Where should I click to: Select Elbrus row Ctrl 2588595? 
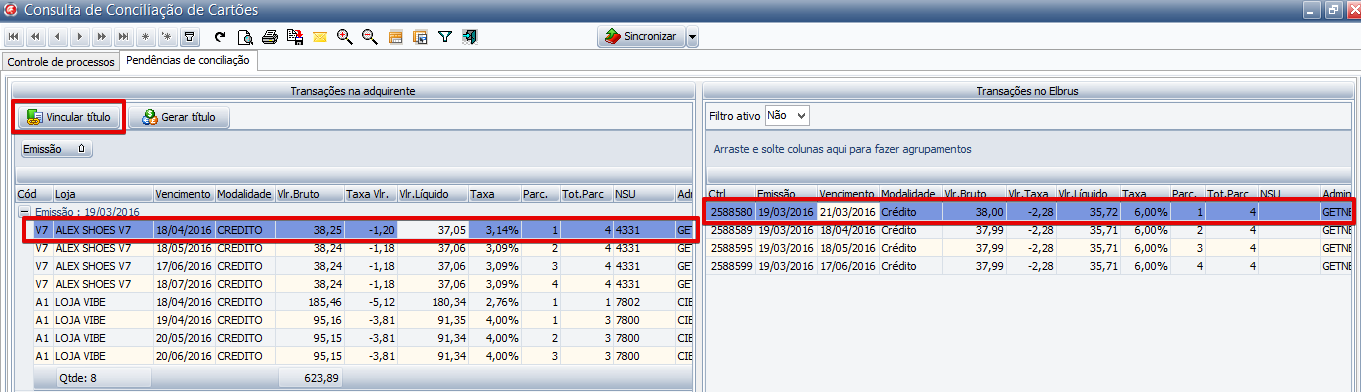click(1029, 248)
